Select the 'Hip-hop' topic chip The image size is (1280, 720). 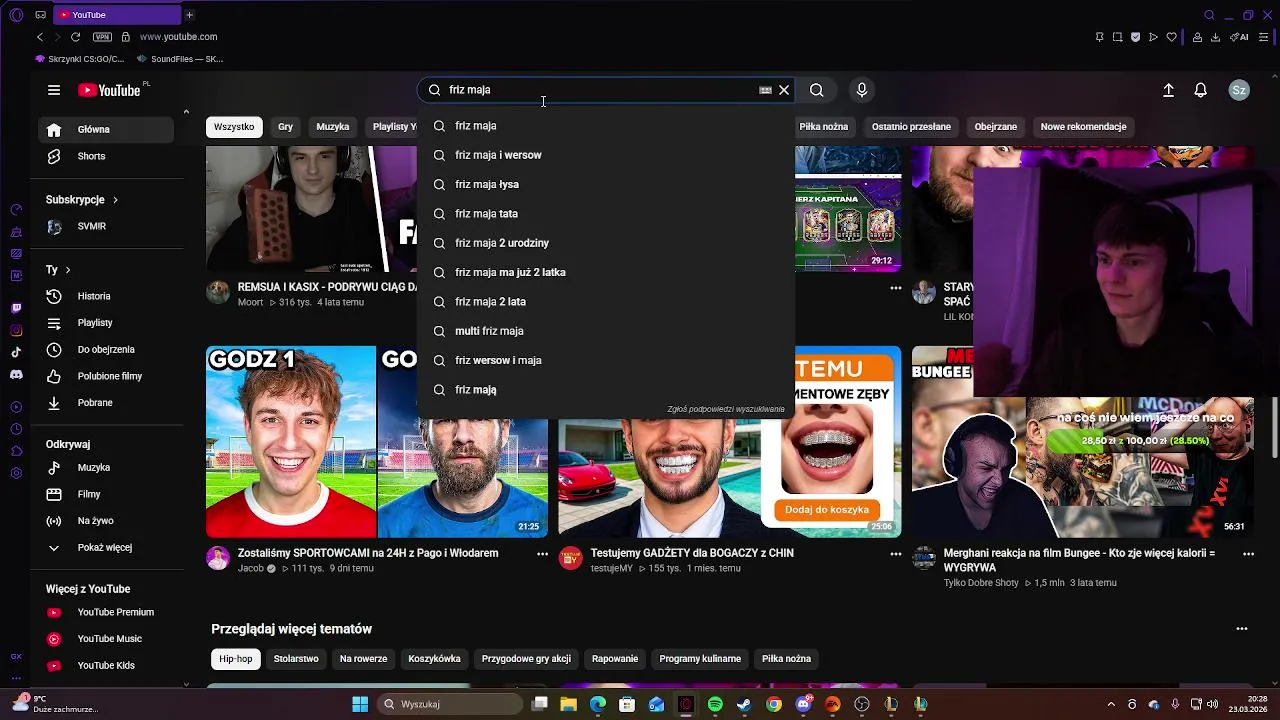pos(236,659)
